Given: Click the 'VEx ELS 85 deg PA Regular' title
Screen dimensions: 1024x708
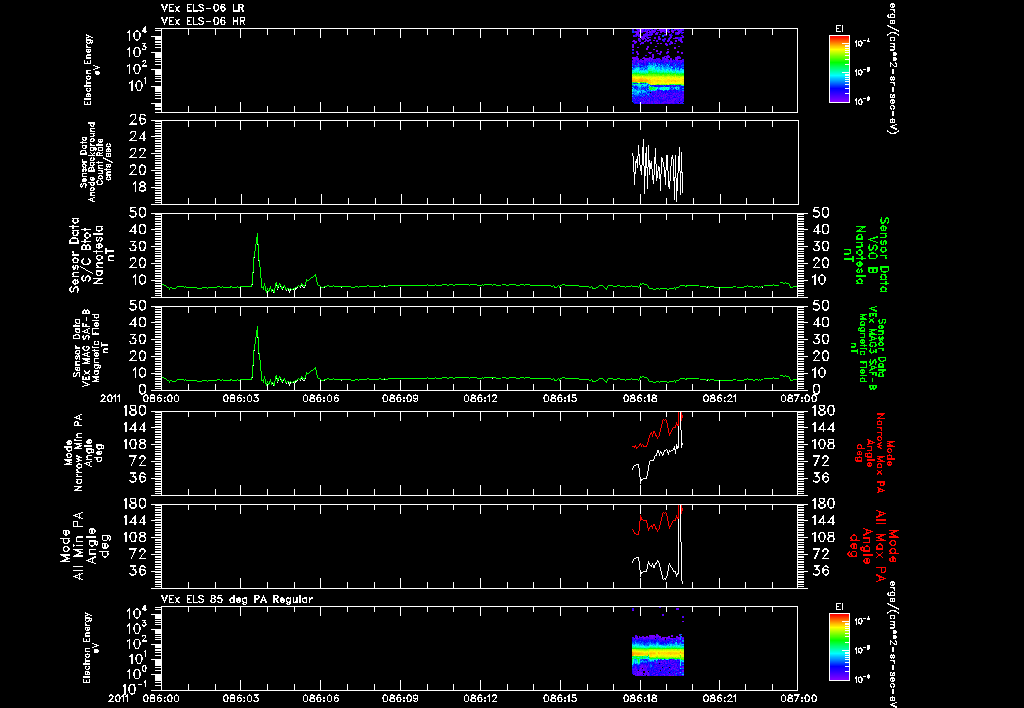Looking at the screenshot, I should (237, 600).
